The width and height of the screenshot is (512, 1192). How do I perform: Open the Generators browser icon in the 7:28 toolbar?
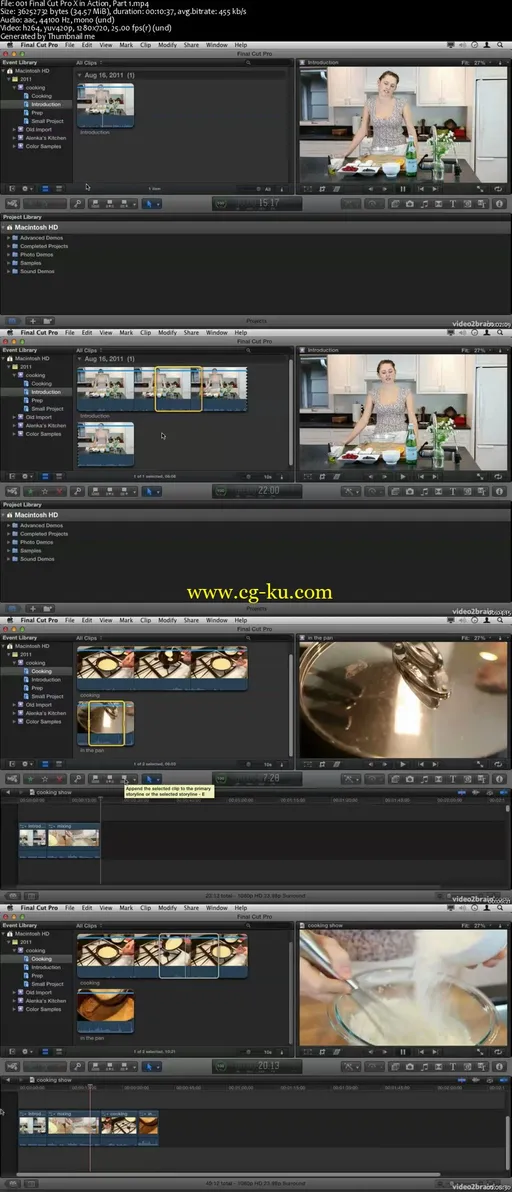coord(467,779)
